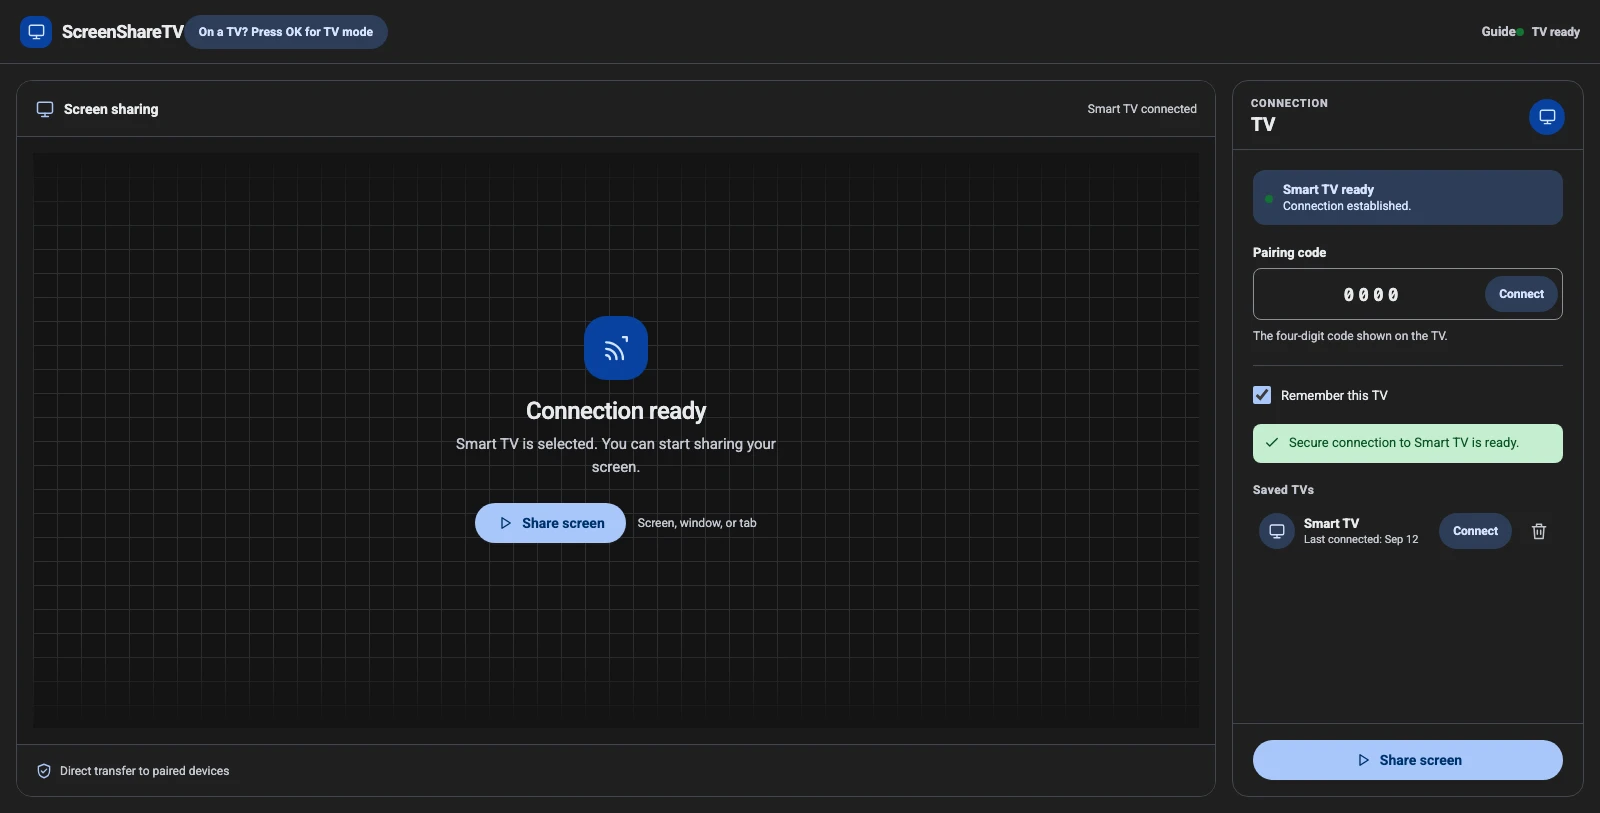Click the checkmark icon in secure connection banner
The height and width of the screenshot is (813, 1600).
(1272, 443)
